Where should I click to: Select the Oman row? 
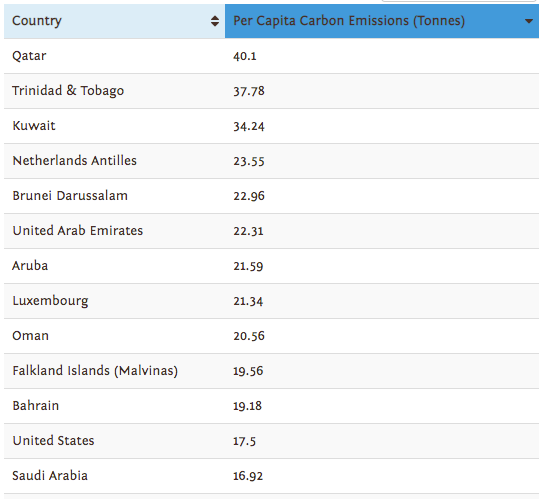(x=271, y=336)
